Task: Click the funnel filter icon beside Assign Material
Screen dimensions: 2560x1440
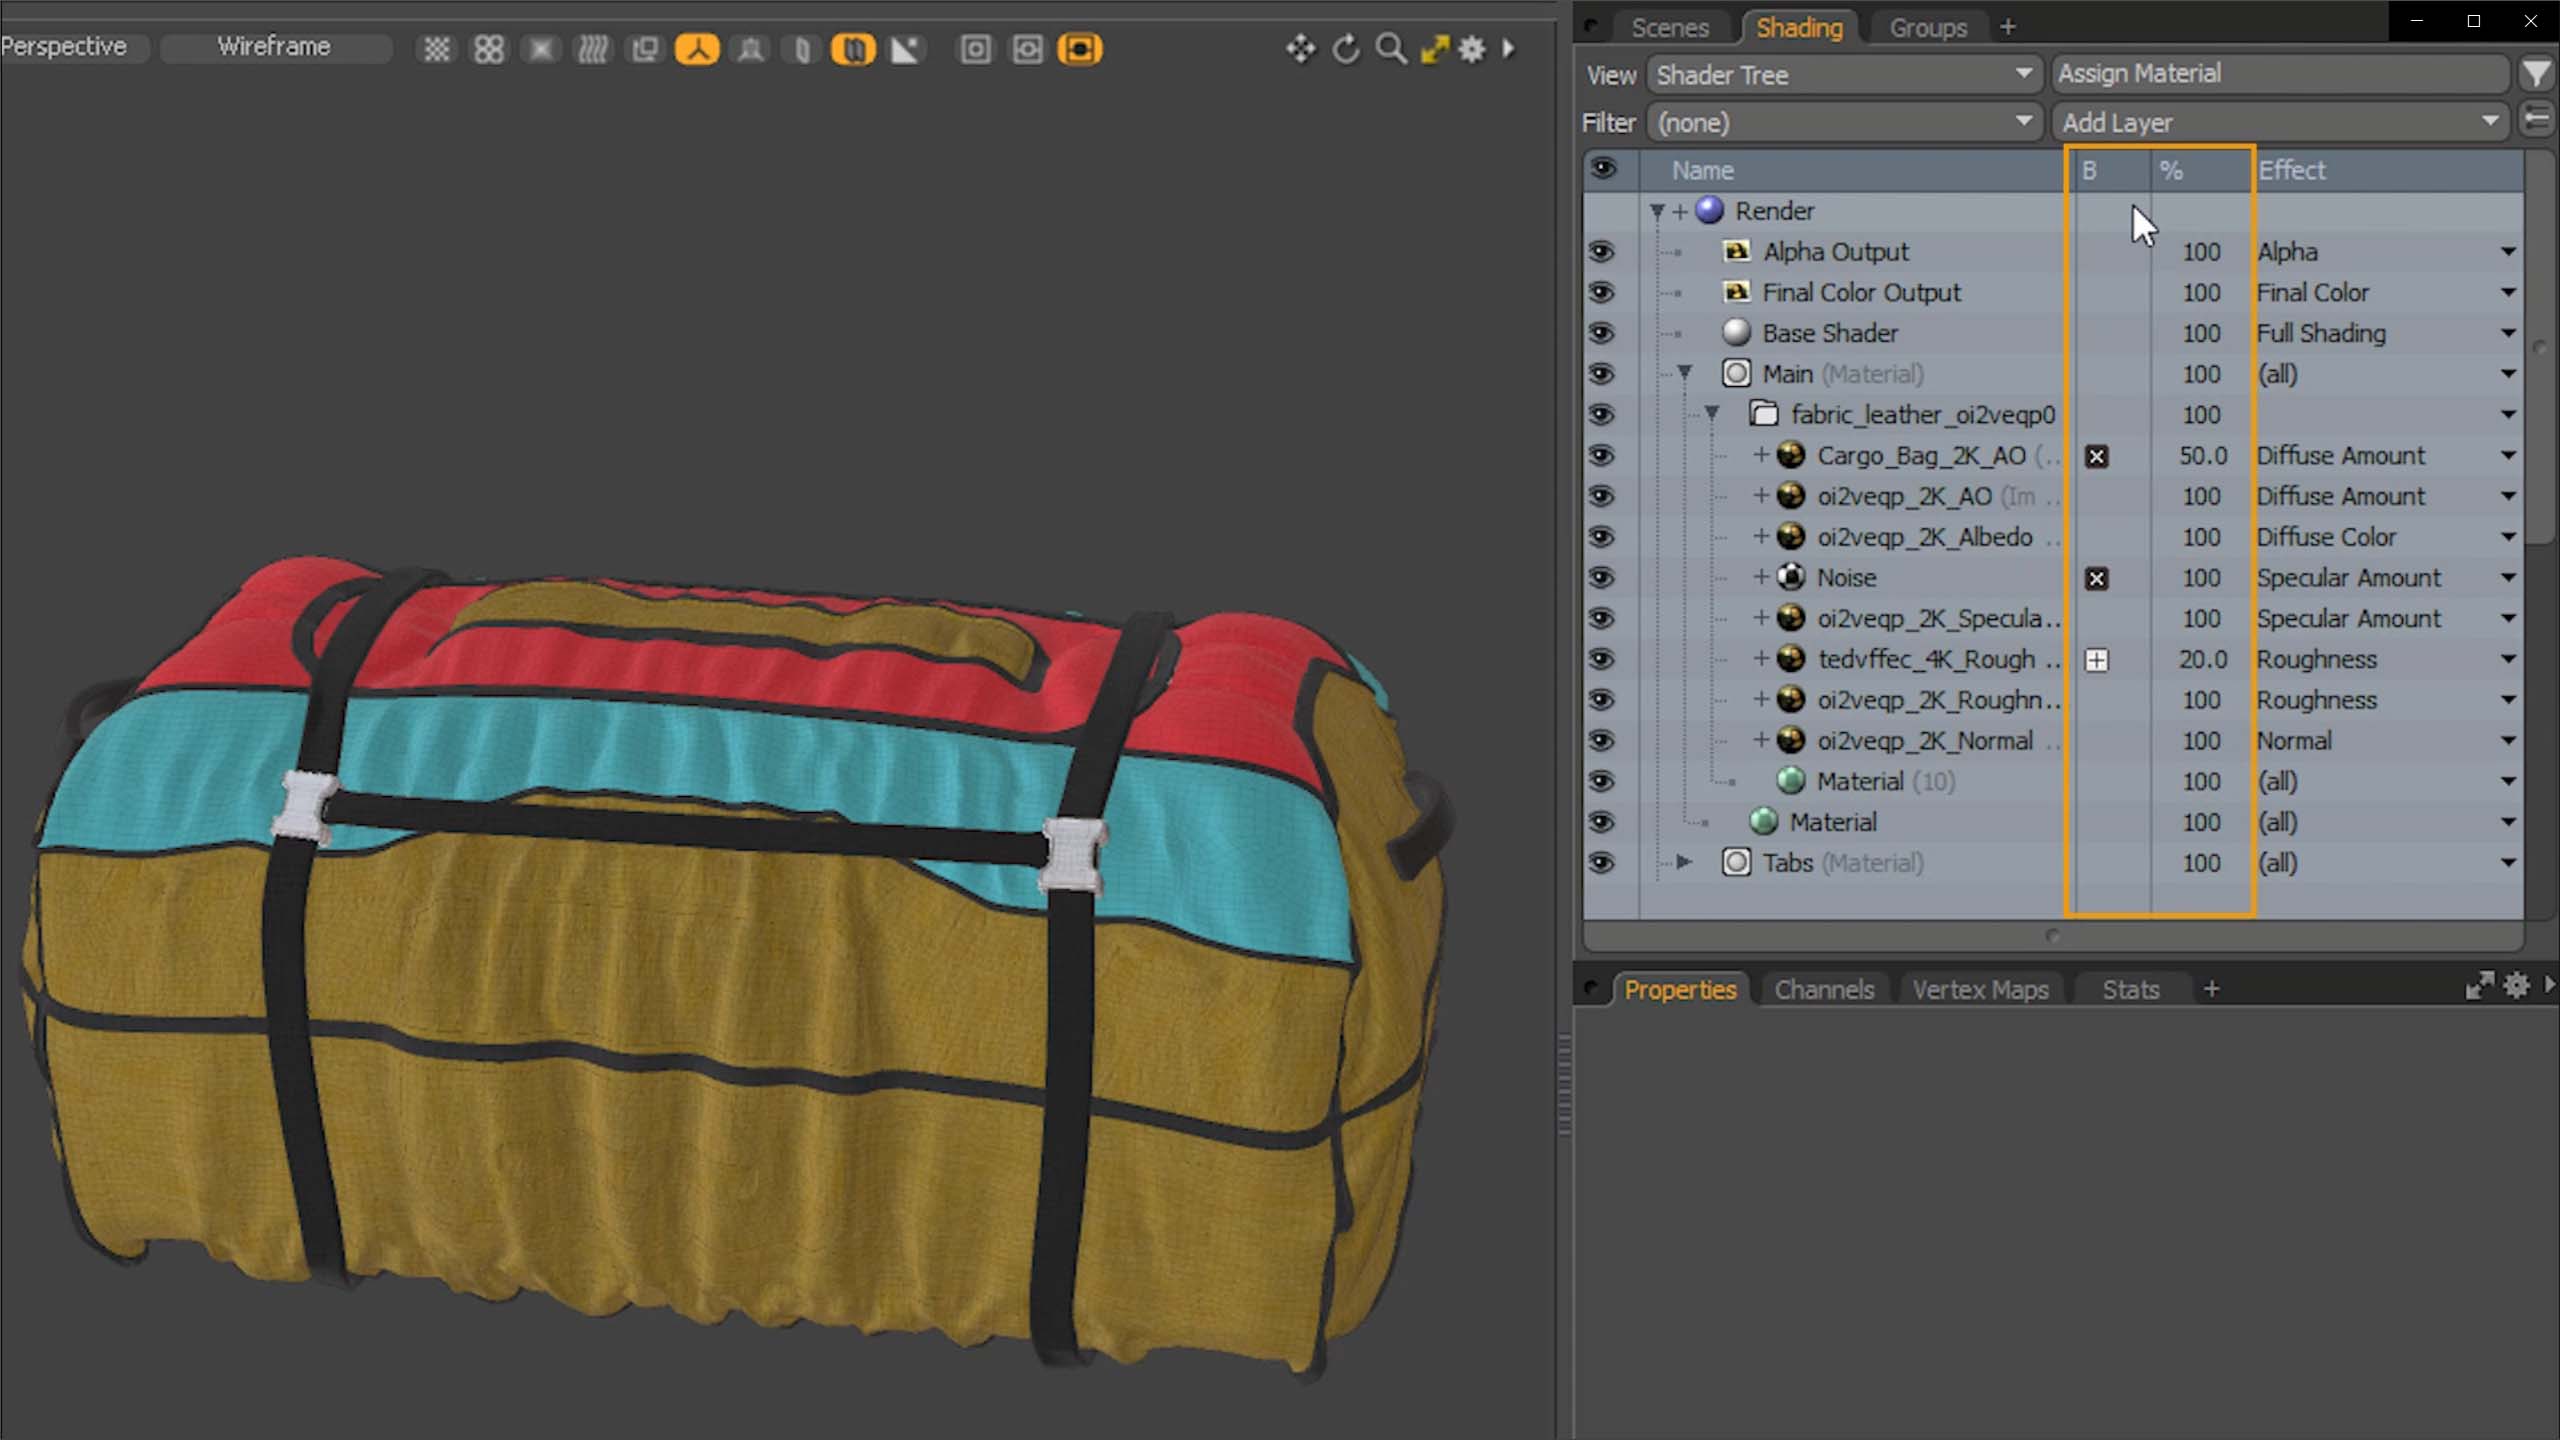Action: click(x=2537, y=74)
